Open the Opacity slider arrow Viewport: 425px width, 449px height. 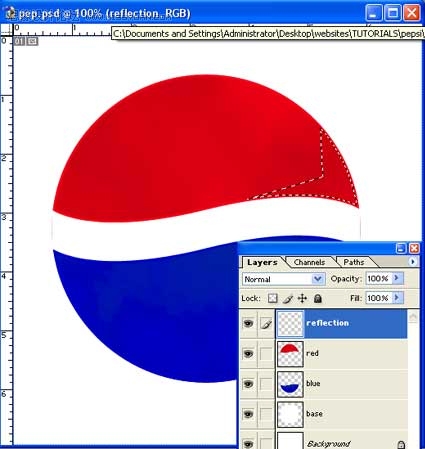[x=397, y=278]
